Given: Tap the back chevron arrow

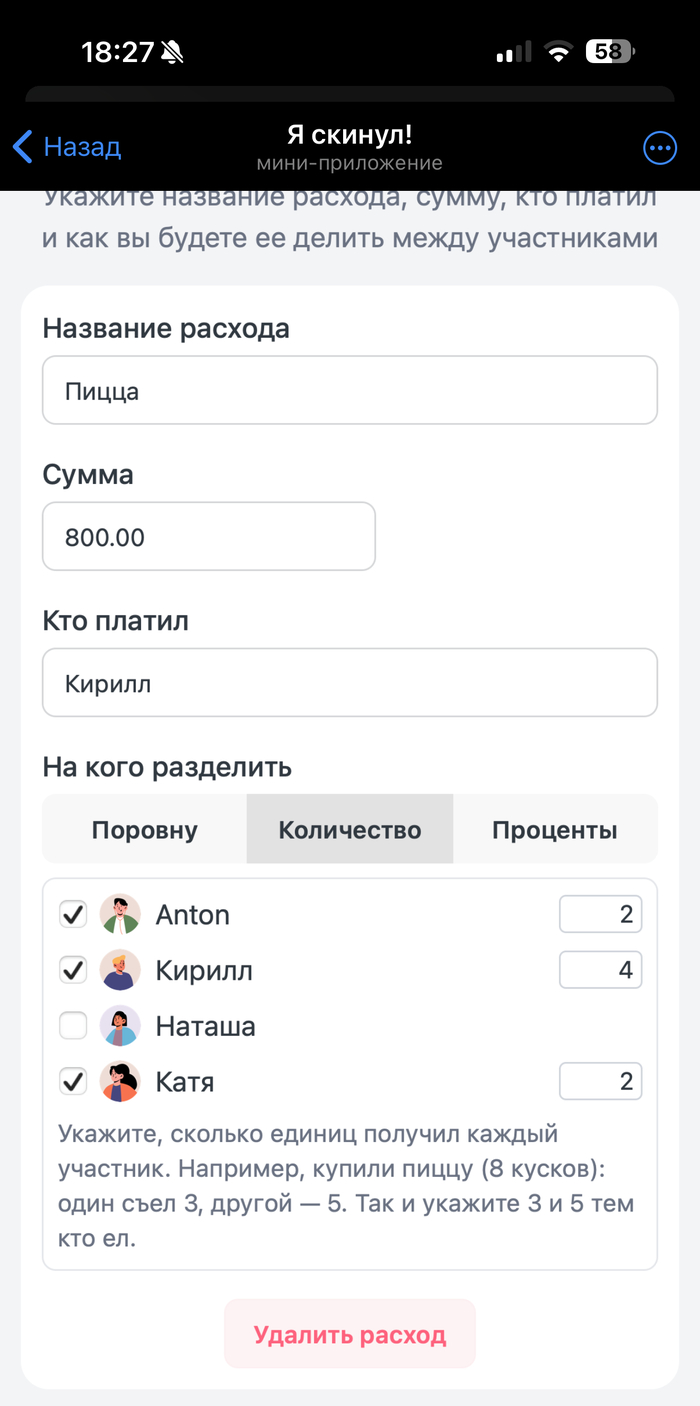Looking at the screenshot, I should [x=23, y=147].
